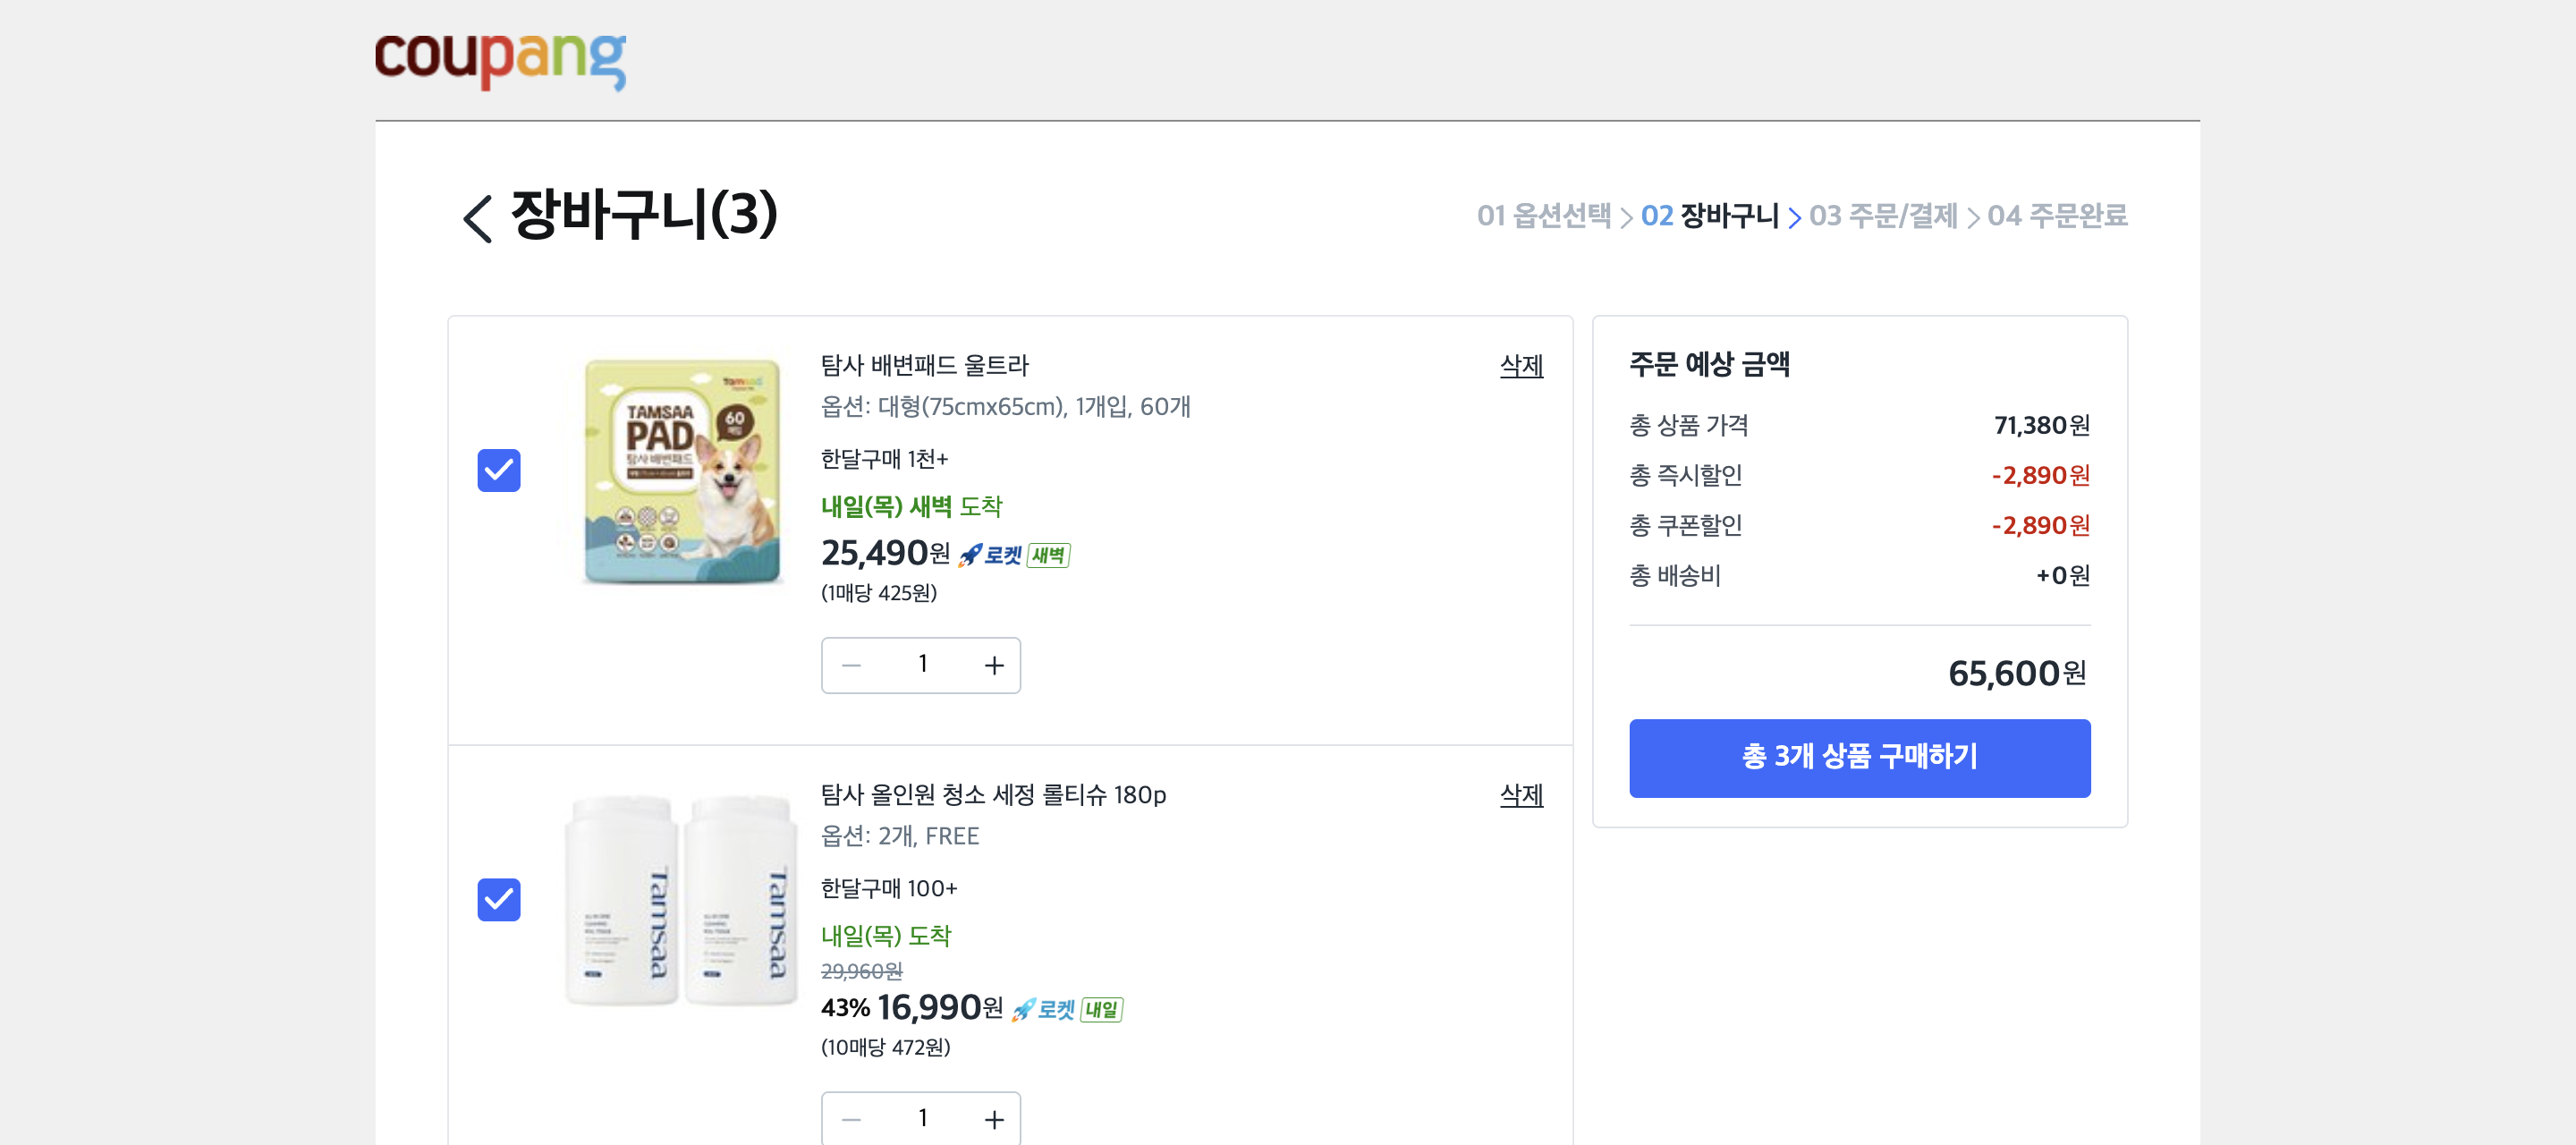The height and width of the screenshot is (1145, 2576).
Task: Increase quantity of 탐사 배변패드 울트라
Action: pyautogui.click(x=993, y=665)
